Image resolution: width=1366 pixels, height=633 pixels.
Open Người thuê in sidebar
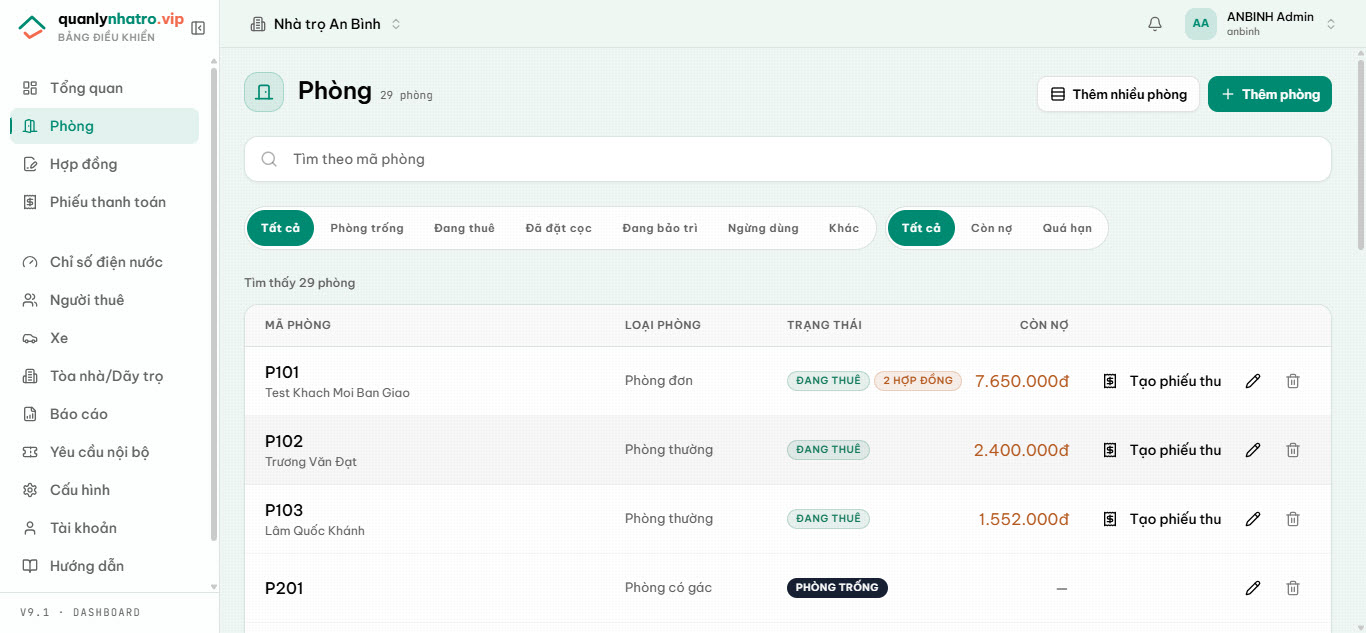coord(105,300)
